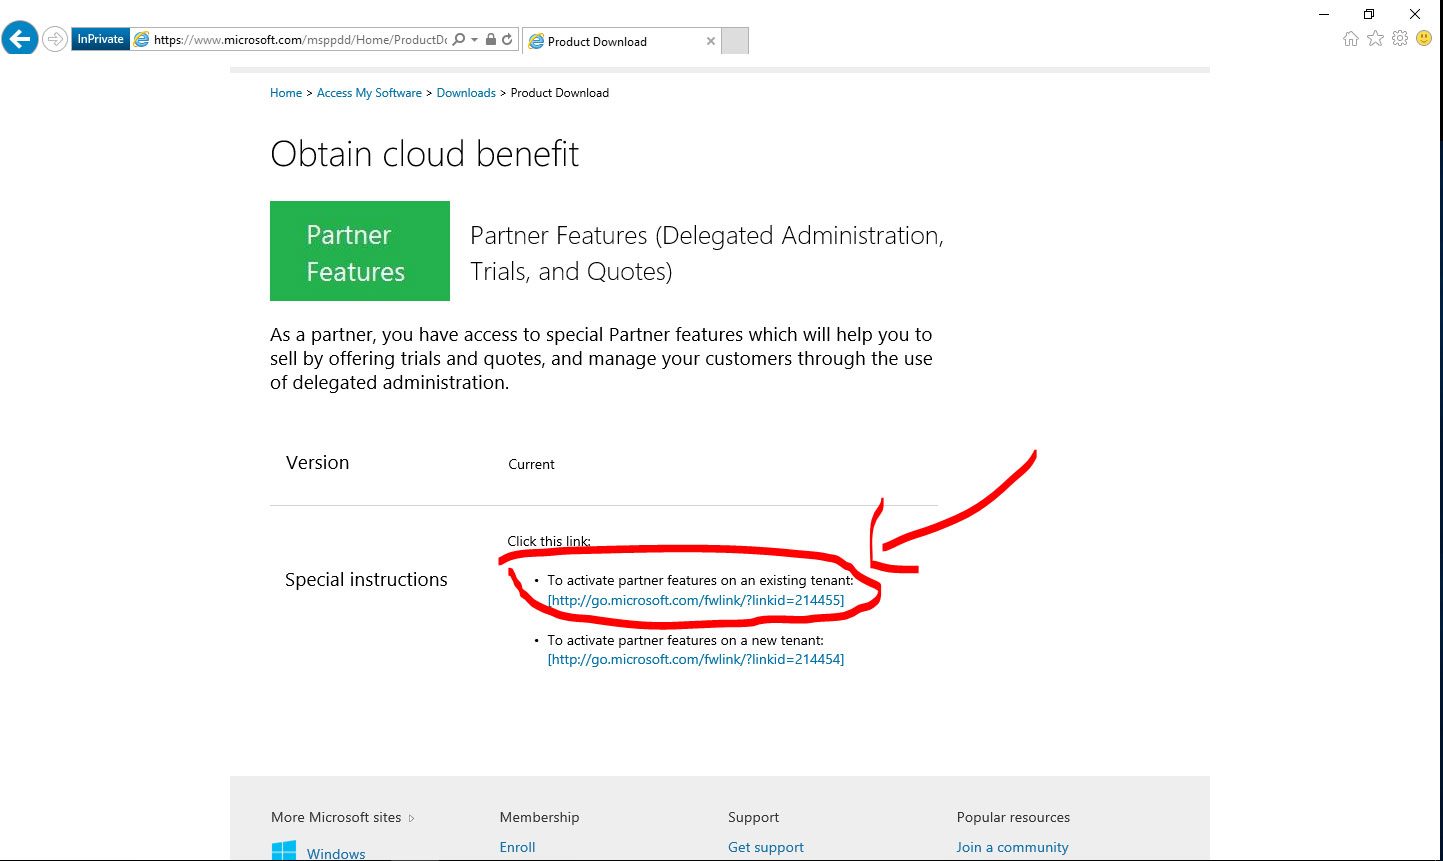1443x861 pixels.
Task: Click the browser Forward arrow button
Action: coord(54,40)
